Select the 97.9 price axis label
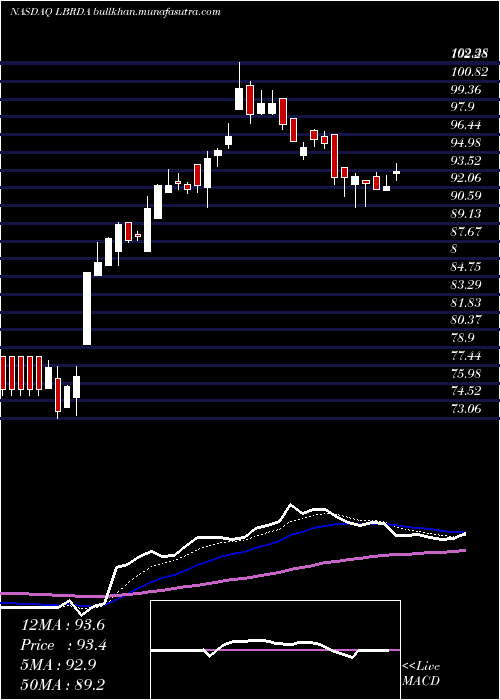 (462, 107)
